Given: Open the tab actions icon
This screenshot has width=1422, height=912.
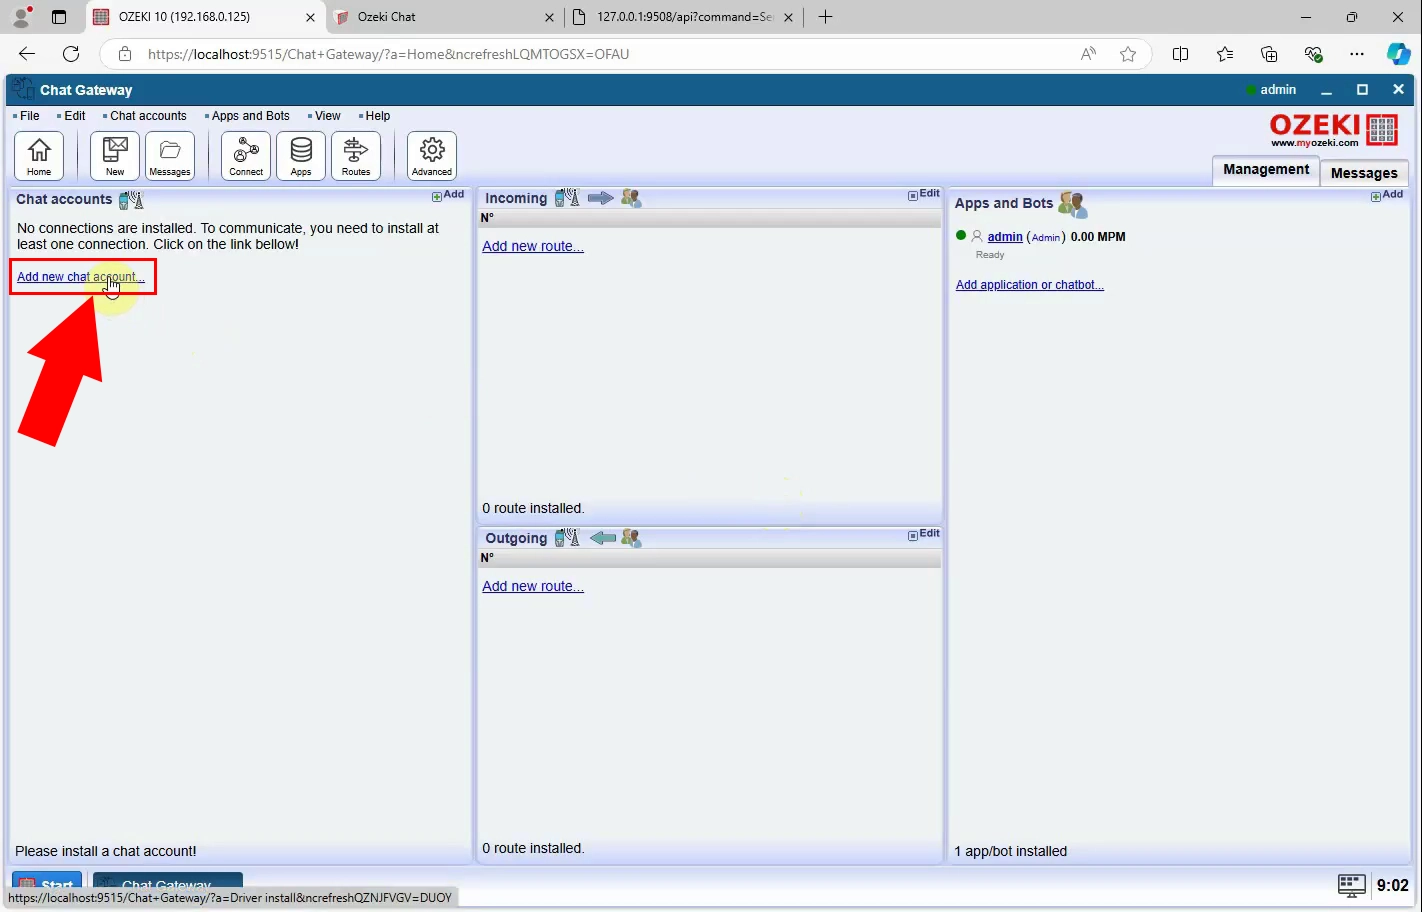Looking at the screenshot, I should (59, 17).
